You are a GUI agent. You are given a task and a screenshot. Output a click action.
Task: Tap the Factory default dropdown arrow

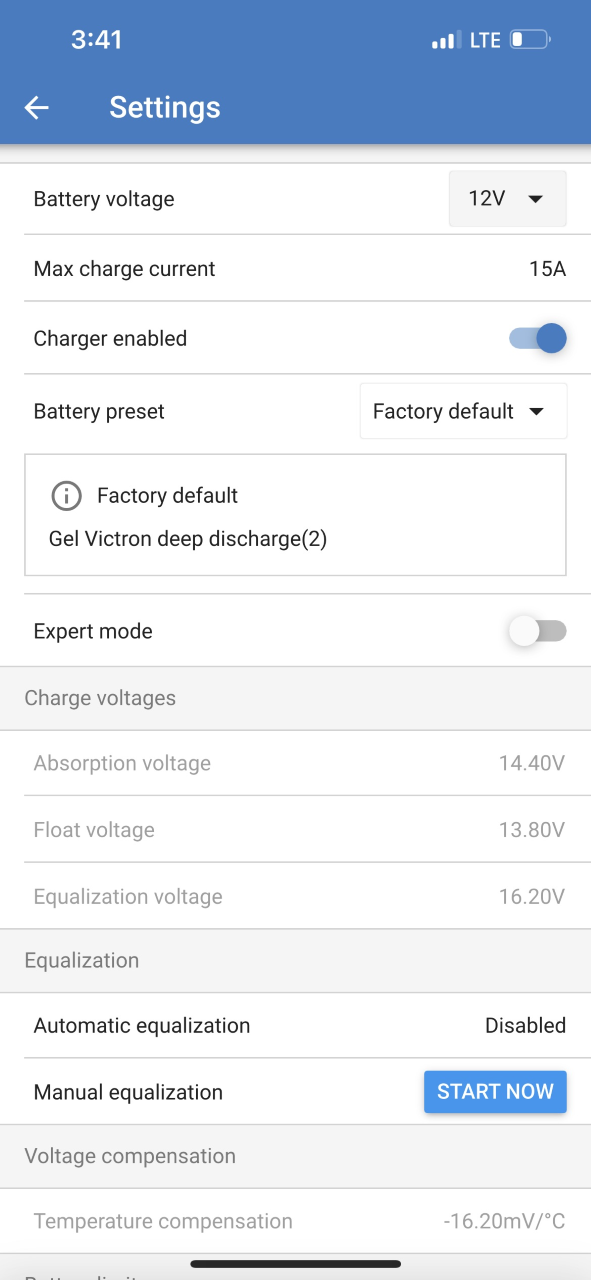pos(536,412)
